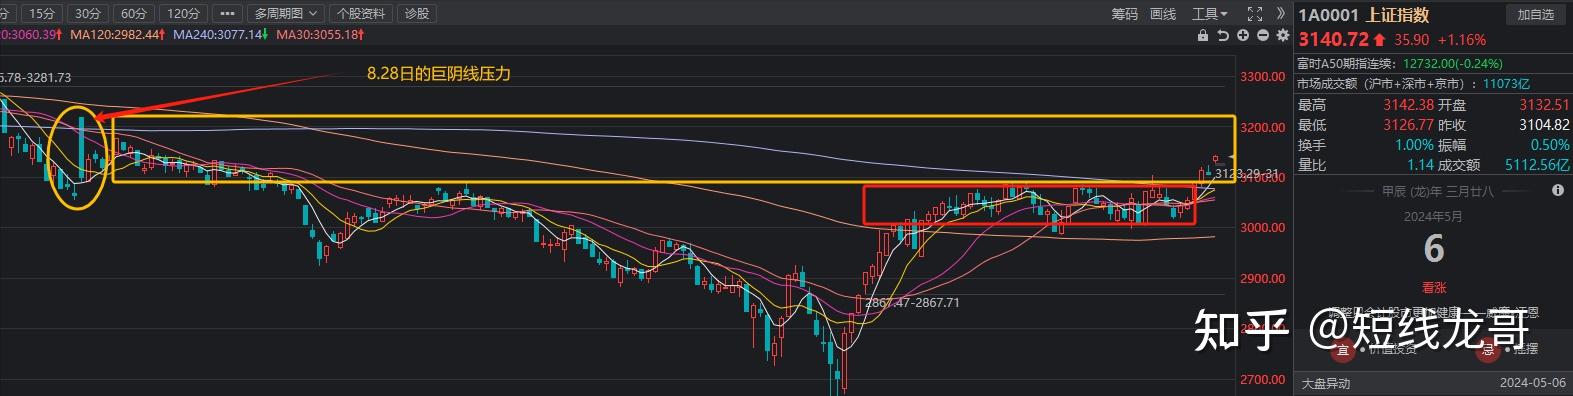Click the +1.16% change percentage
Screen dimensions: 1573x396
pos(1462,40)
